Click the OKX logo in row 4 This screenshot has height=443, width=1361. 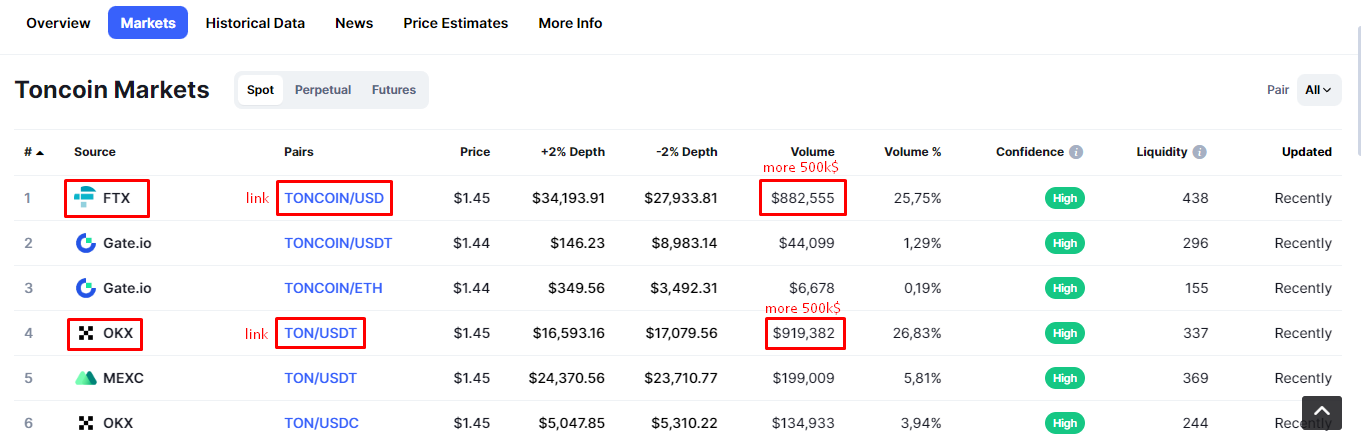[x=86, y=333]
